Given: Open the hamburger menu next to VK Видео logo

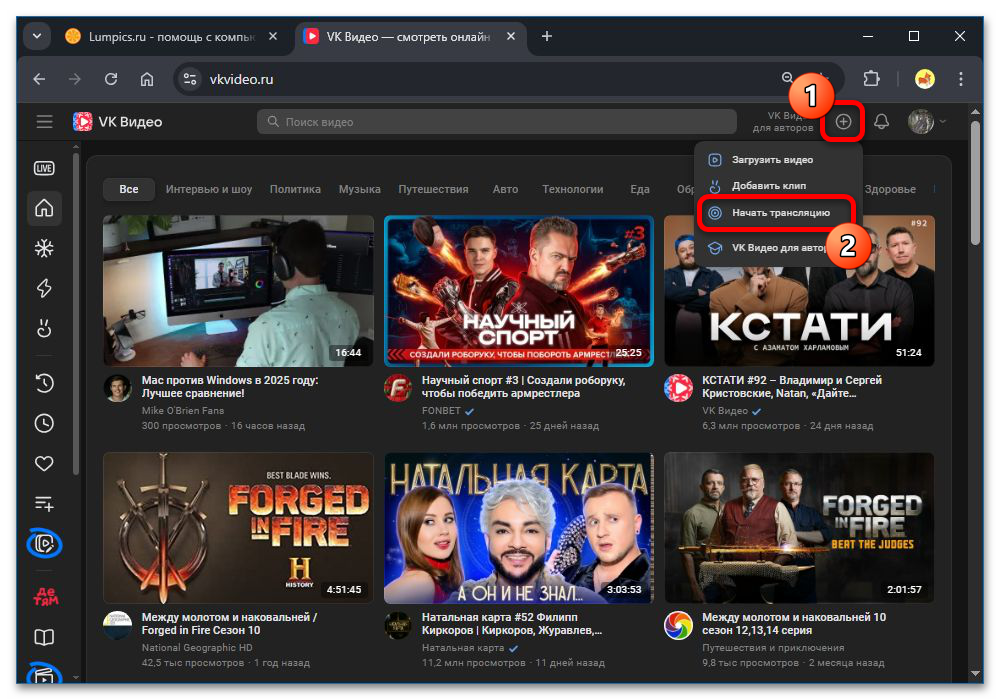Looking at the screenshot, I should click(45, 121).
